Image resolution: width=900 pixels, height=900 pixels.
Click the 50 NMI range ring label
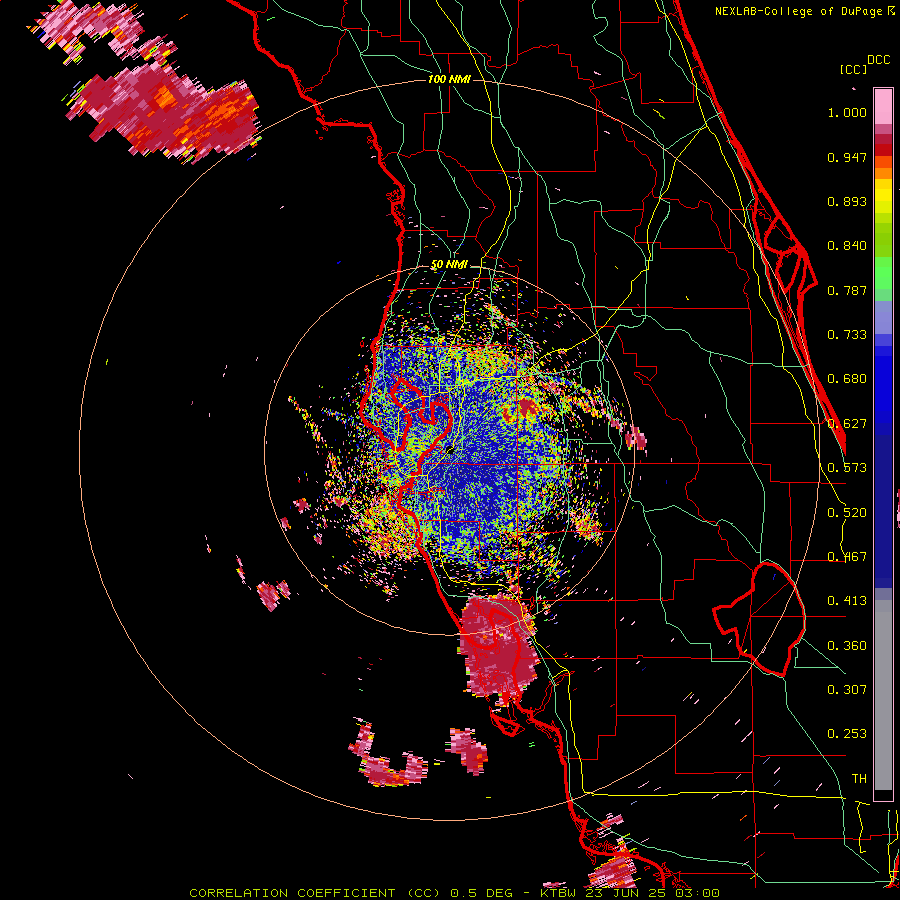[x=449, y=265]
